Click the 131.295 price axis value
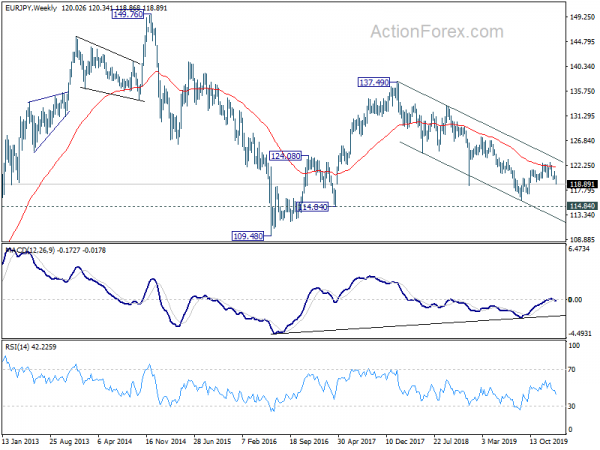Screen dimensions: 600x450 pos(582,116)
